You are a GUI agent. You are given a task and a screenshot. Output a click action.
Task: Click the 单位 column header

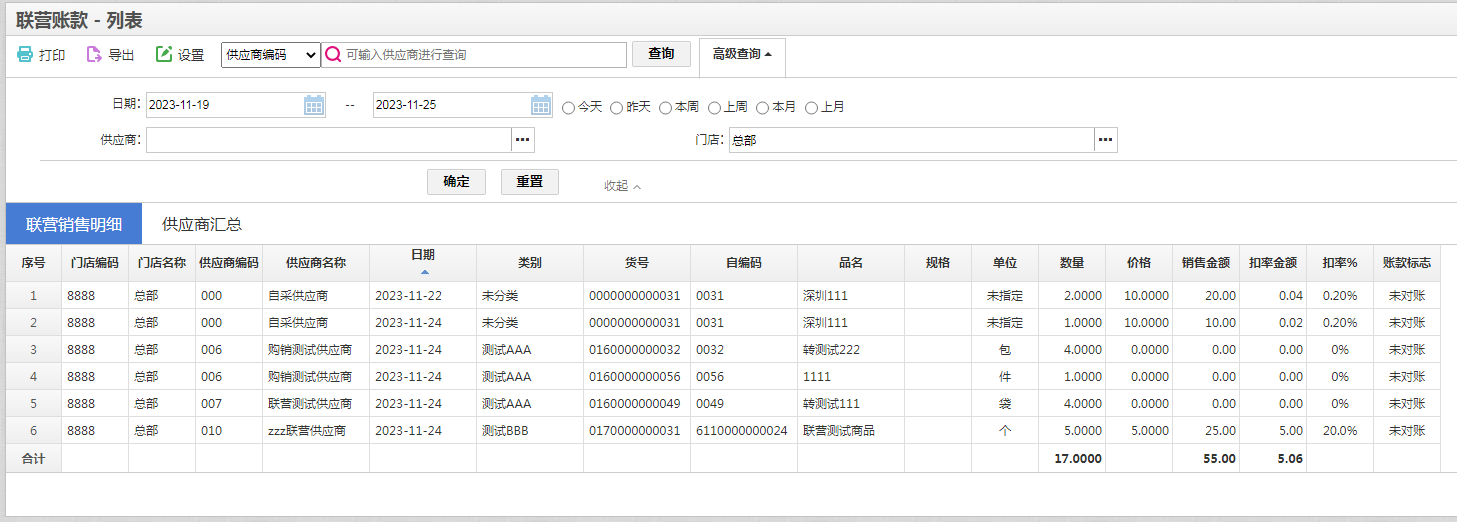pos(1005,263)
